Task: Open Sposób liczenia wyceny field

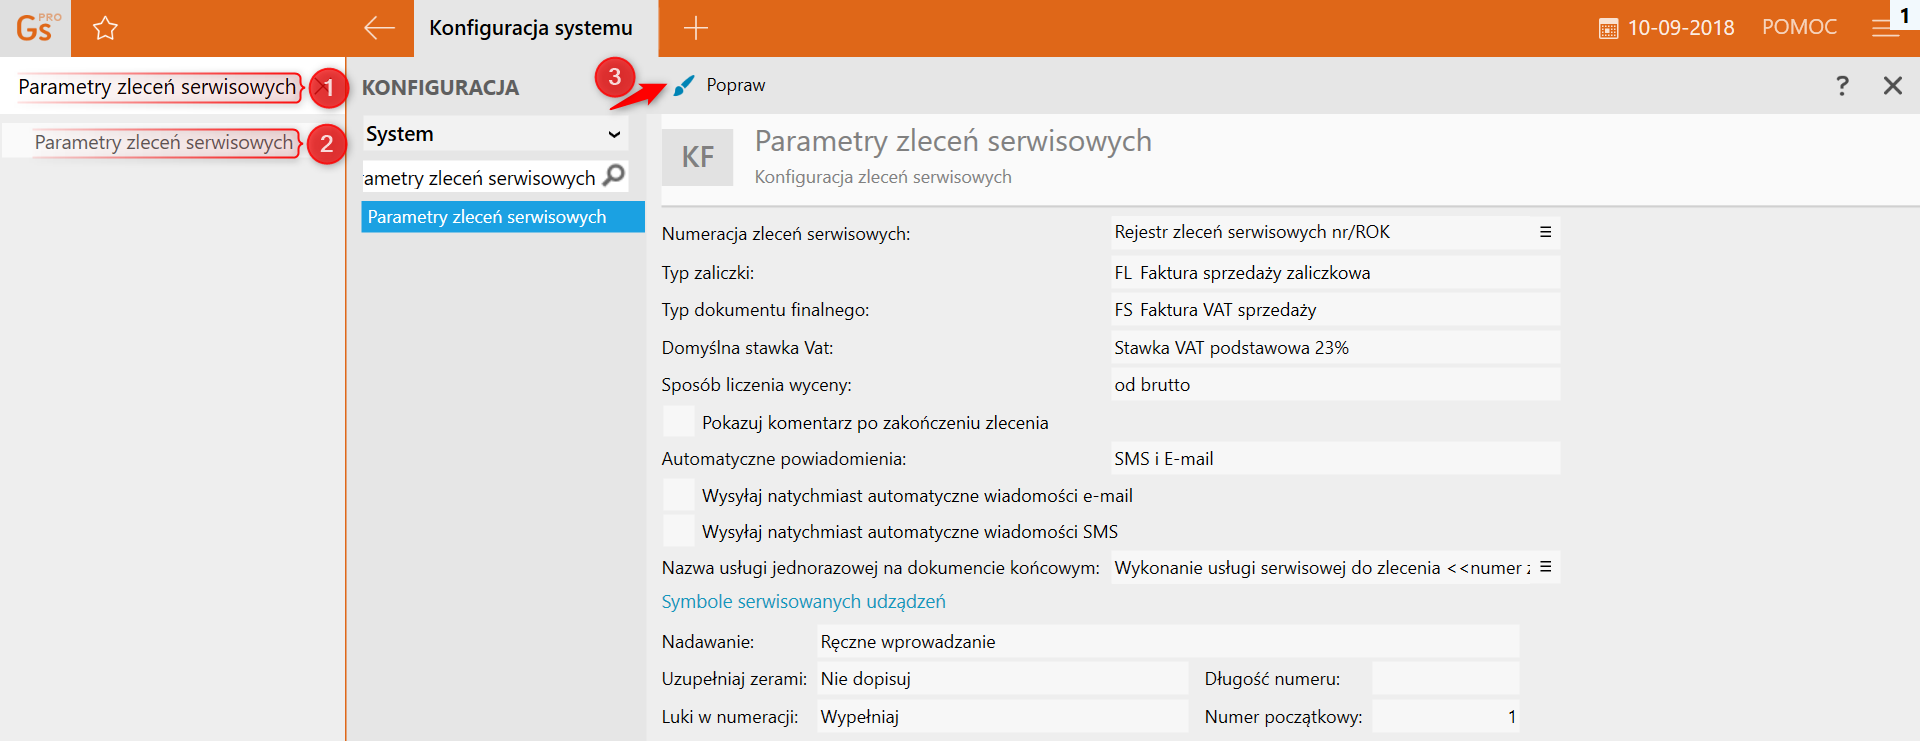Action: [1335, 385]
